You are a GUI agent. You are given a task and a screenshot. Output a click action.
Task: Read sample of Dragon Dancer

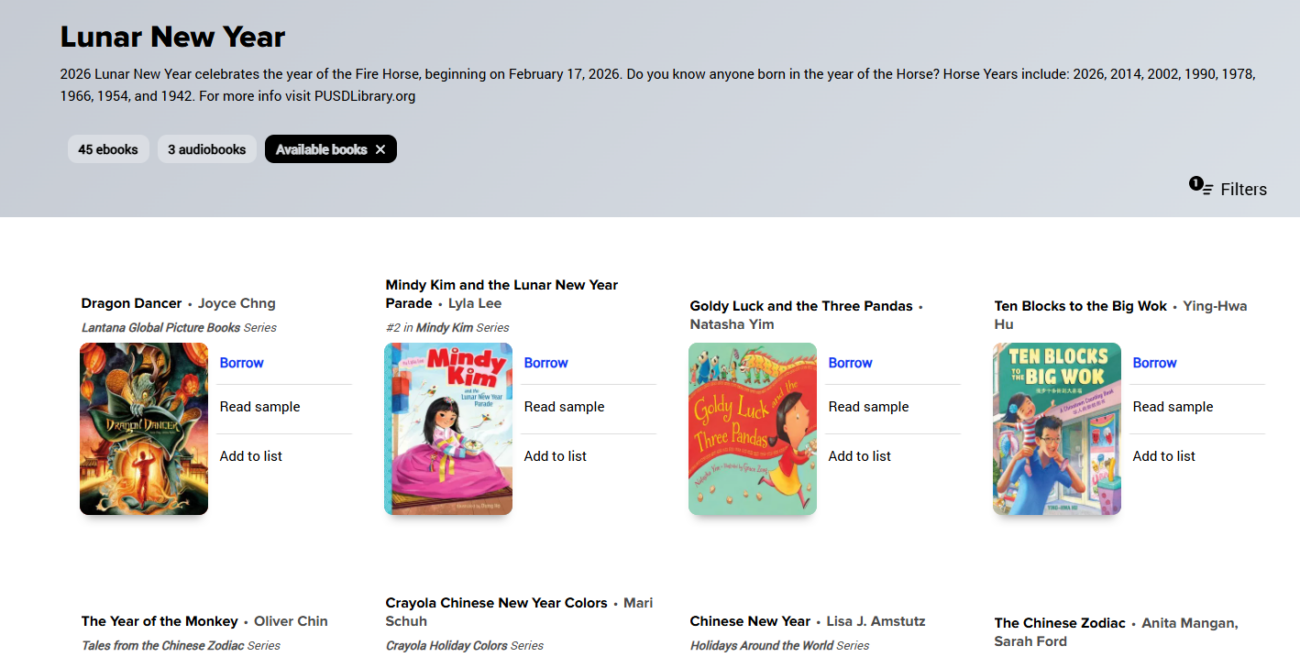[260, 407]
